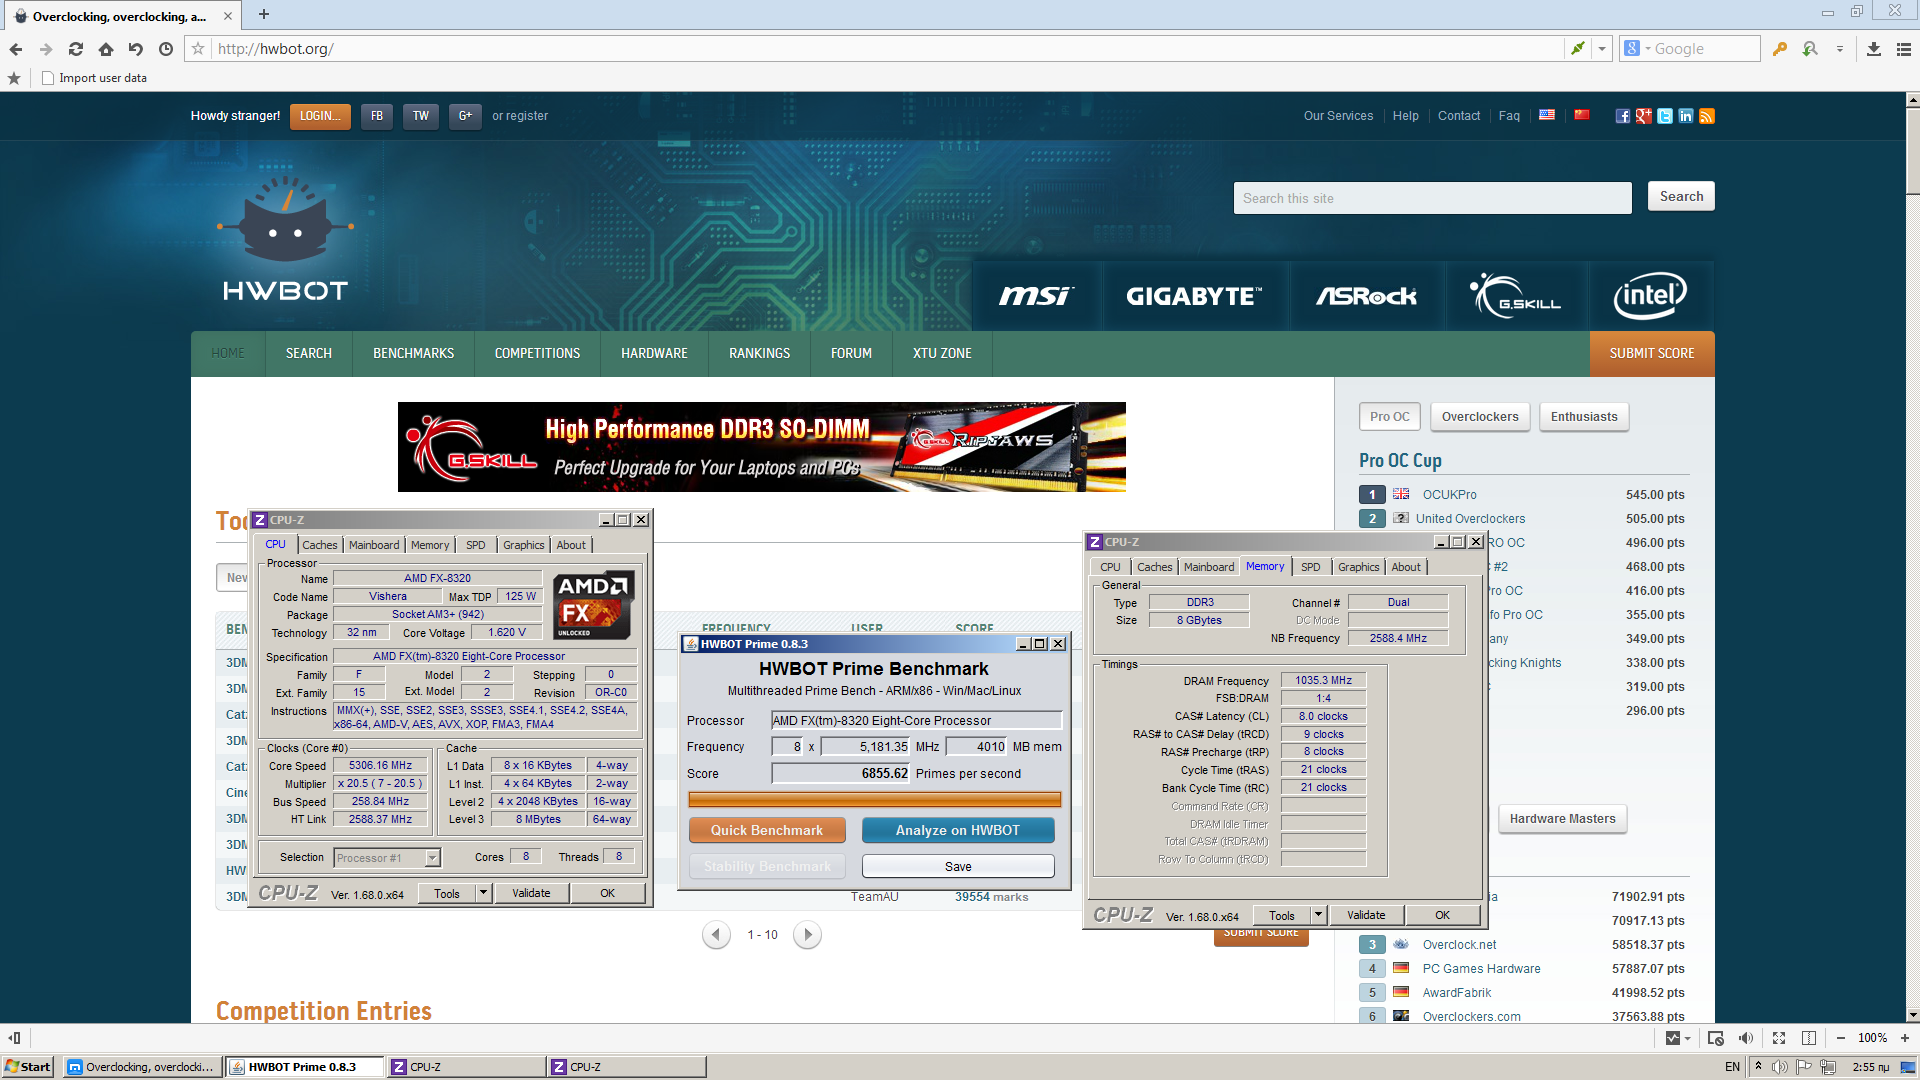Image resolution: width=1920 pixels, height=1080 pixels.
Task: Open Tools dropdown arrow in right CPU-Z
Action: tap(1319, 915)
